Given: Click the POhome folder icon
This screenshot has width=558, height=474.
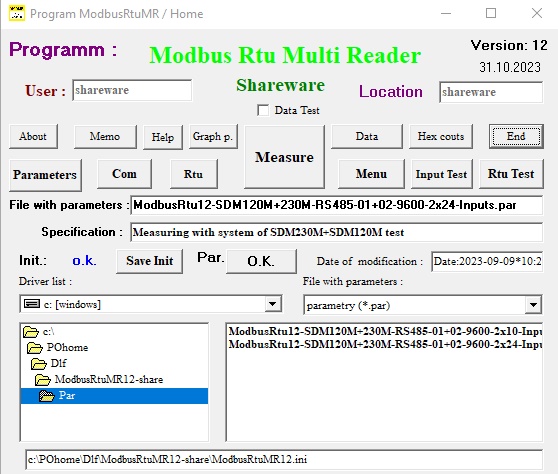Looking at the screenshot, I should [x=35, y=348].
